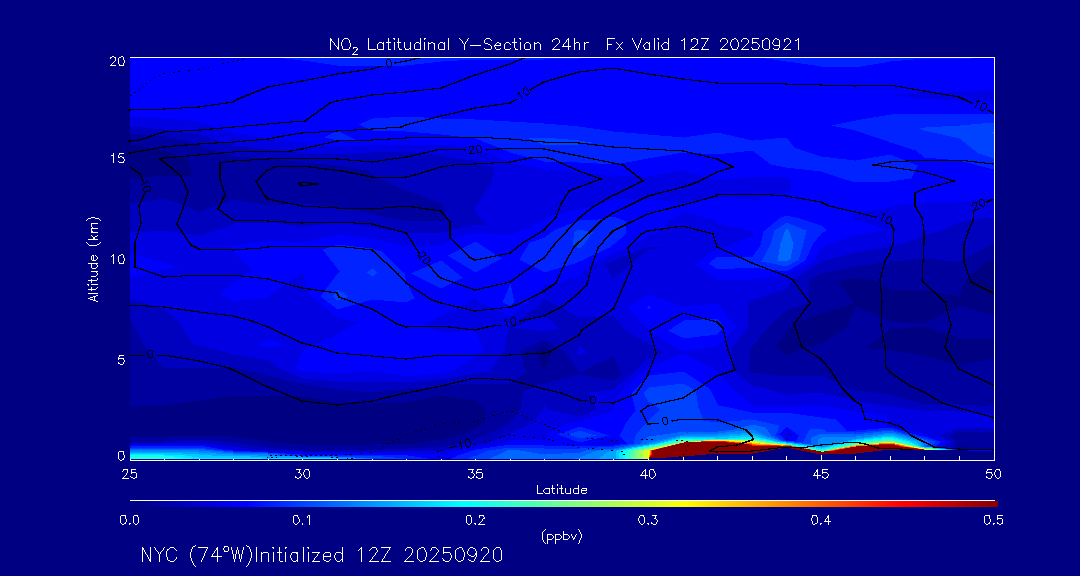The width and height of the screenshot is (1080, 576).
Task: Select the 20 km altitude tick label
Action: pyautogui.click(x=115, y=61)
